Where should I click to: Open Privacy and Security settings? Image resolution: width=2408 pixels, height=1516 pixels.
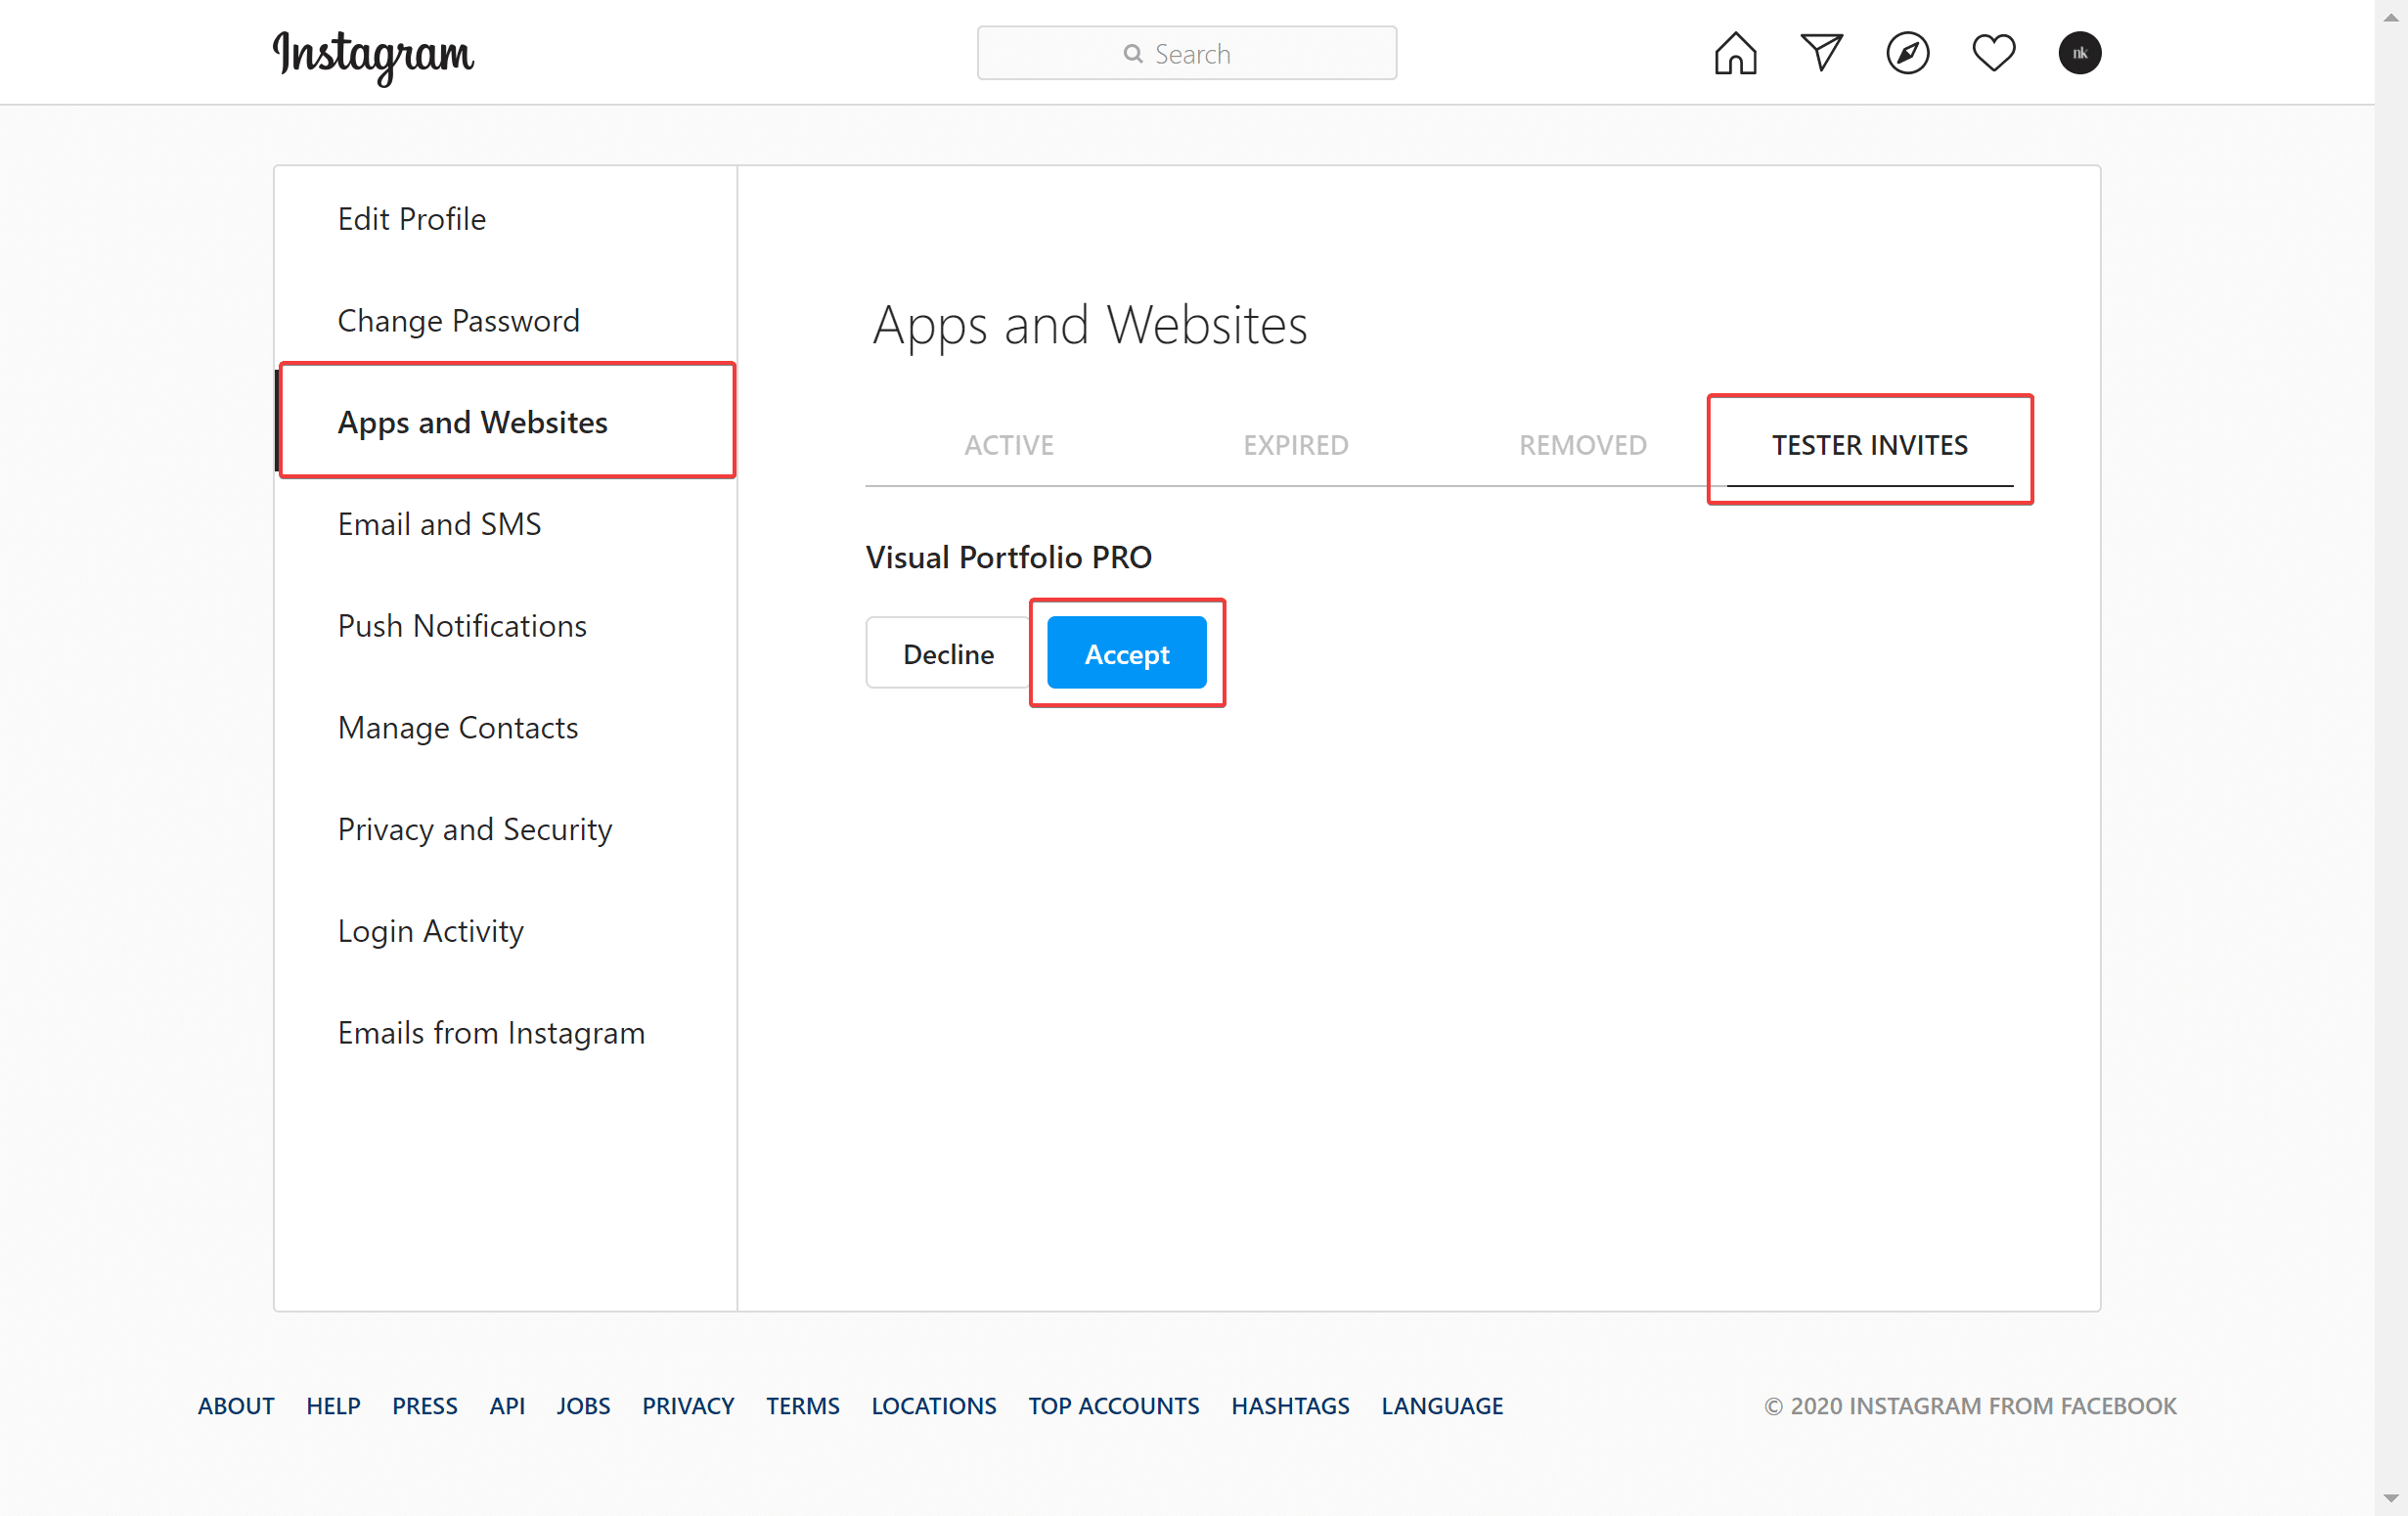[474, 829]
